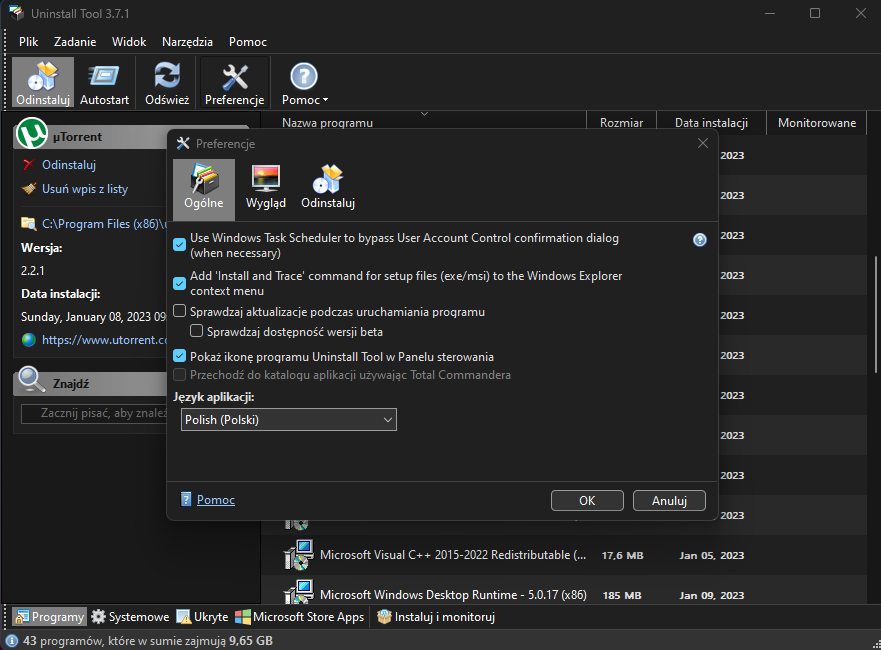Image resolution: width=881 pixels, height=650 pixels.
Task: Click the sort arrow above Nazwa programu column
Action: 425,113
